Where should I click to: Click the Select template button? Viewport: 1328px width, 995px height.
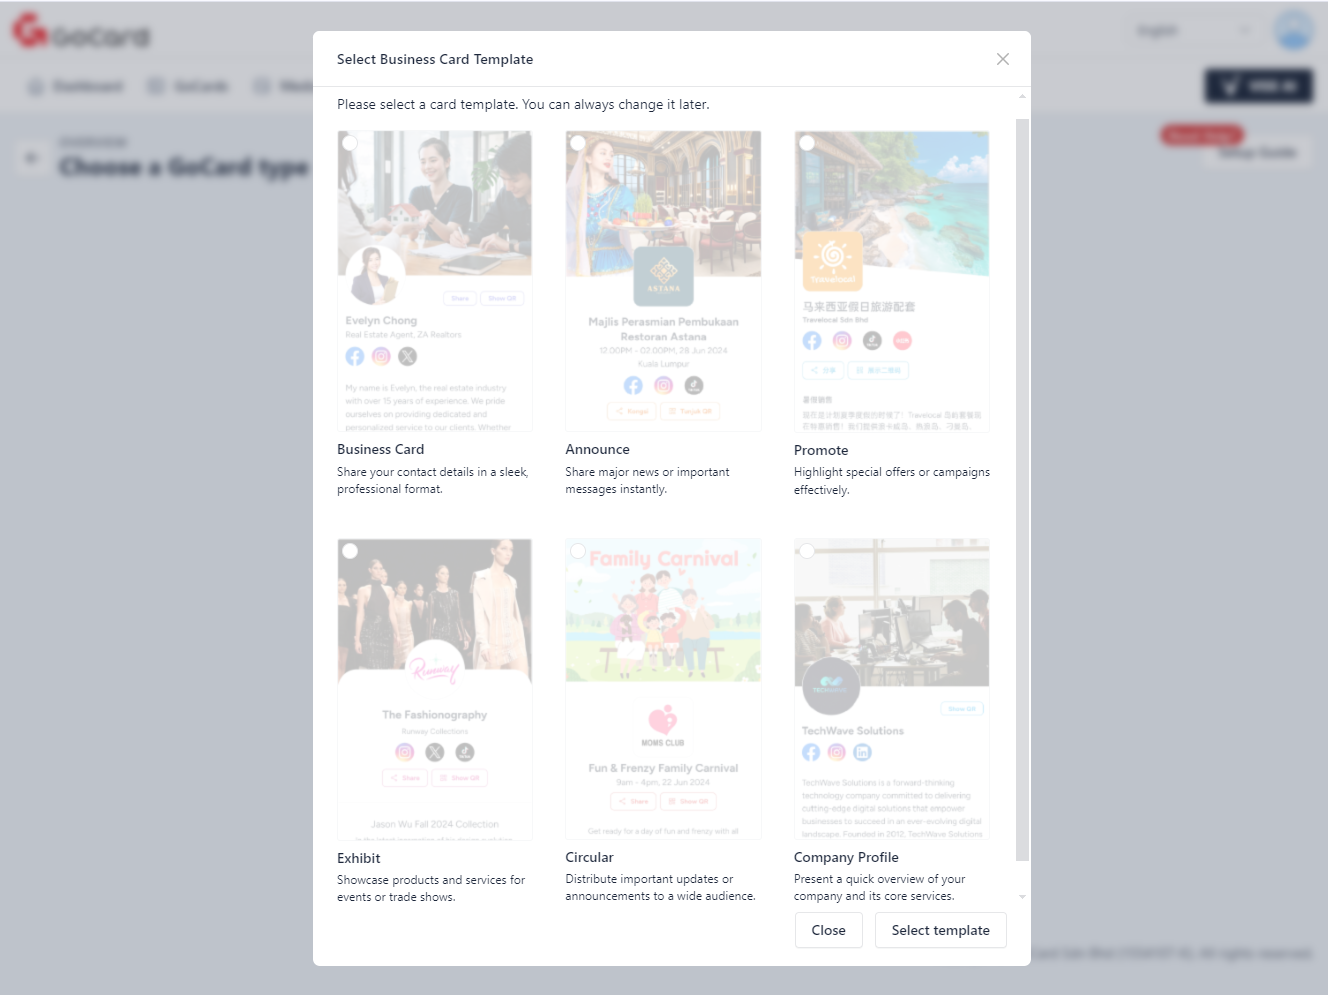(x=940, y=930)
